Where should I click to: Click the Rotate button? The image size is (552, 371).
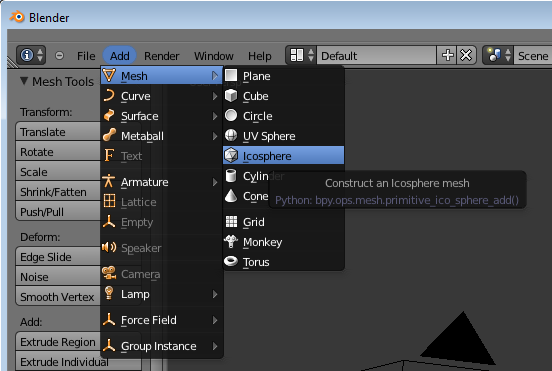(58, 152)
